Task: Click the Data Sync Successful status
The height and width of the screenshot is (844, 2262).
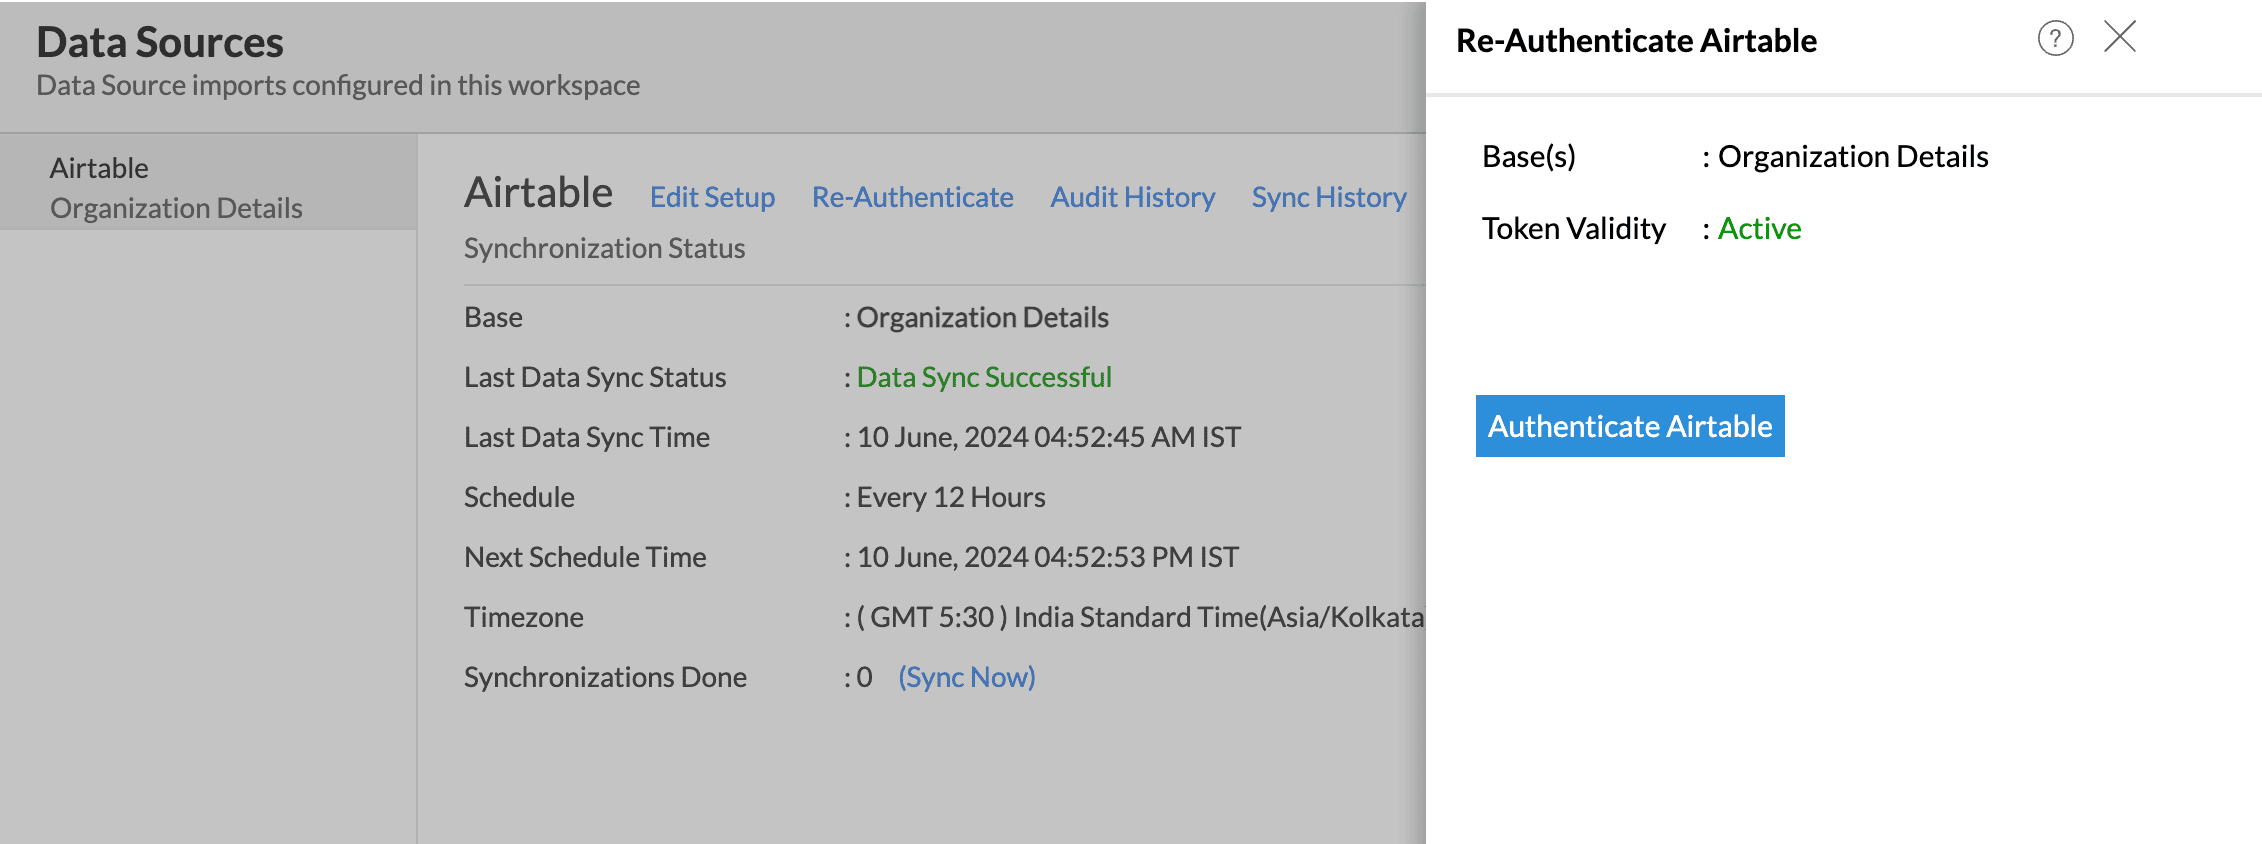Action: (984, 377)
